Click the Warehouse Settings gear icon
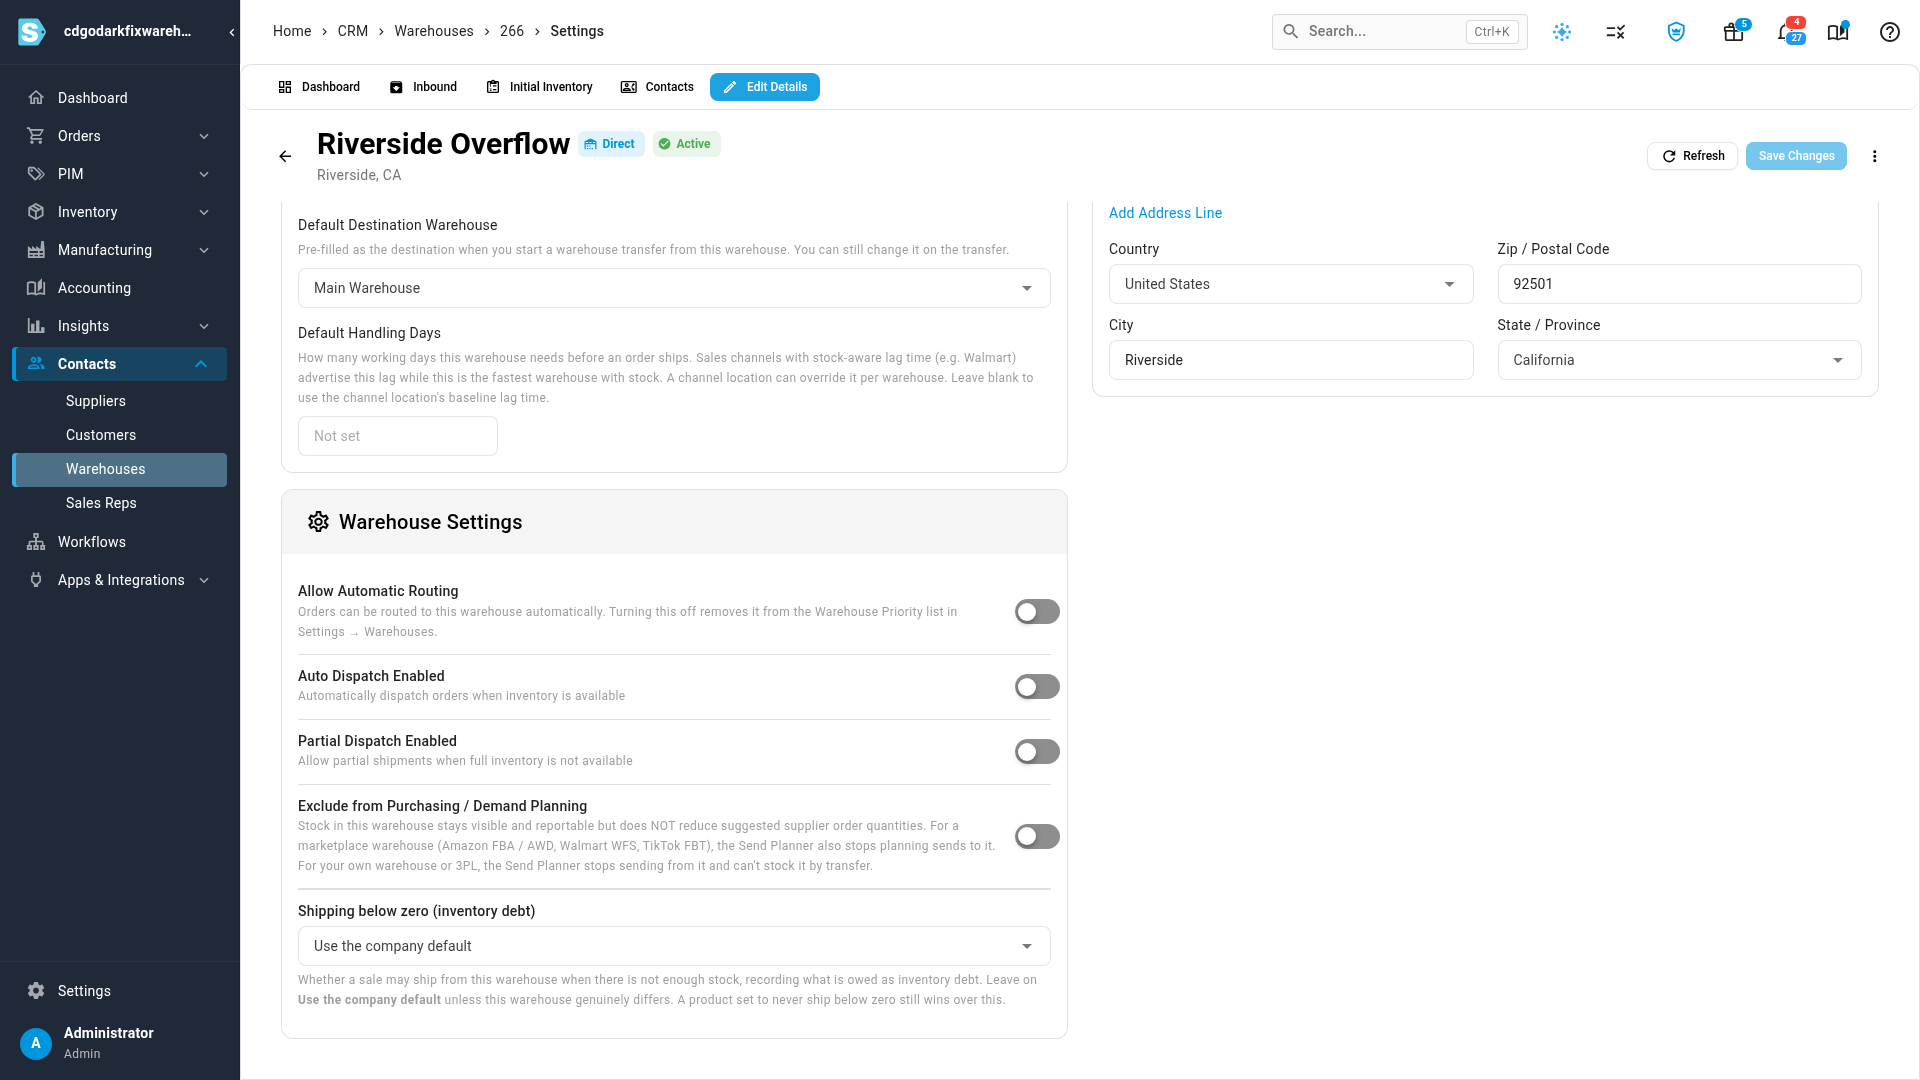This screenshot has height=1080, width=1920. 318,522
